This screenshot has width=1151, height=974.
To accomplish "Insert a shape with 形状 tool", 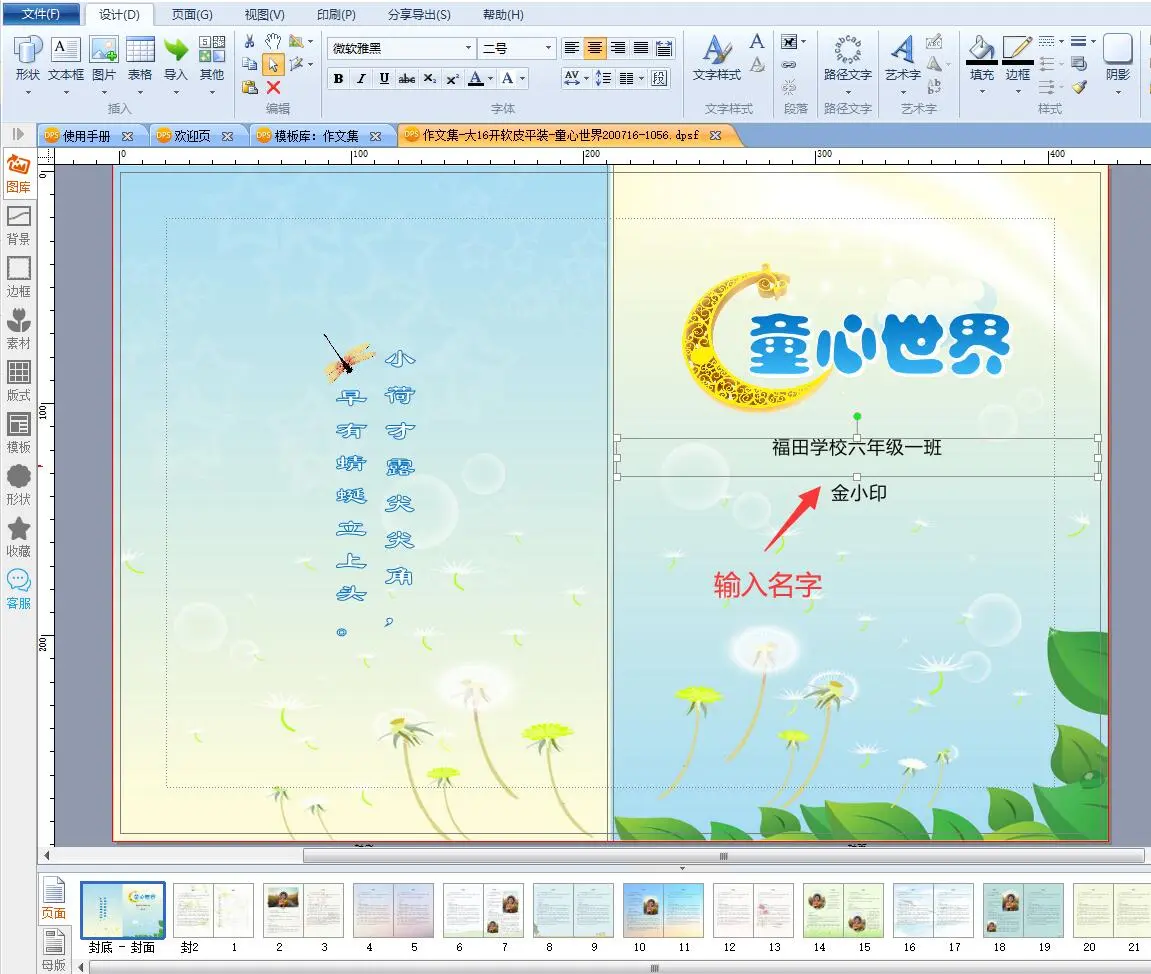I will click(28, 59).
